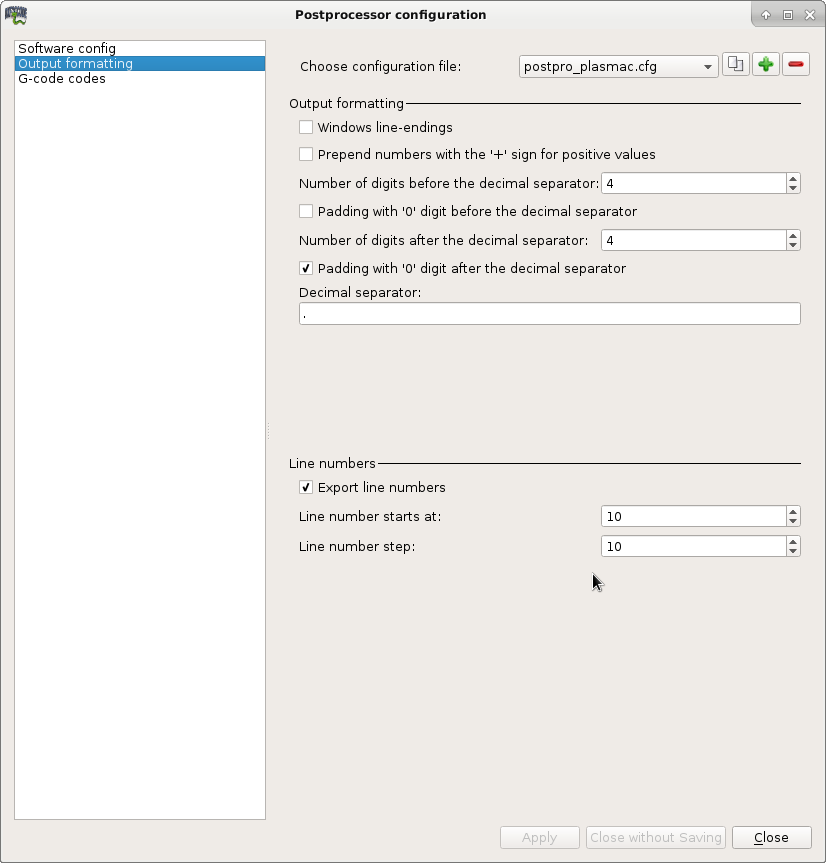Close the window with title bar X
Image resolution: width=826 pixels, height=863 pixels.
(x=809, y=15)
